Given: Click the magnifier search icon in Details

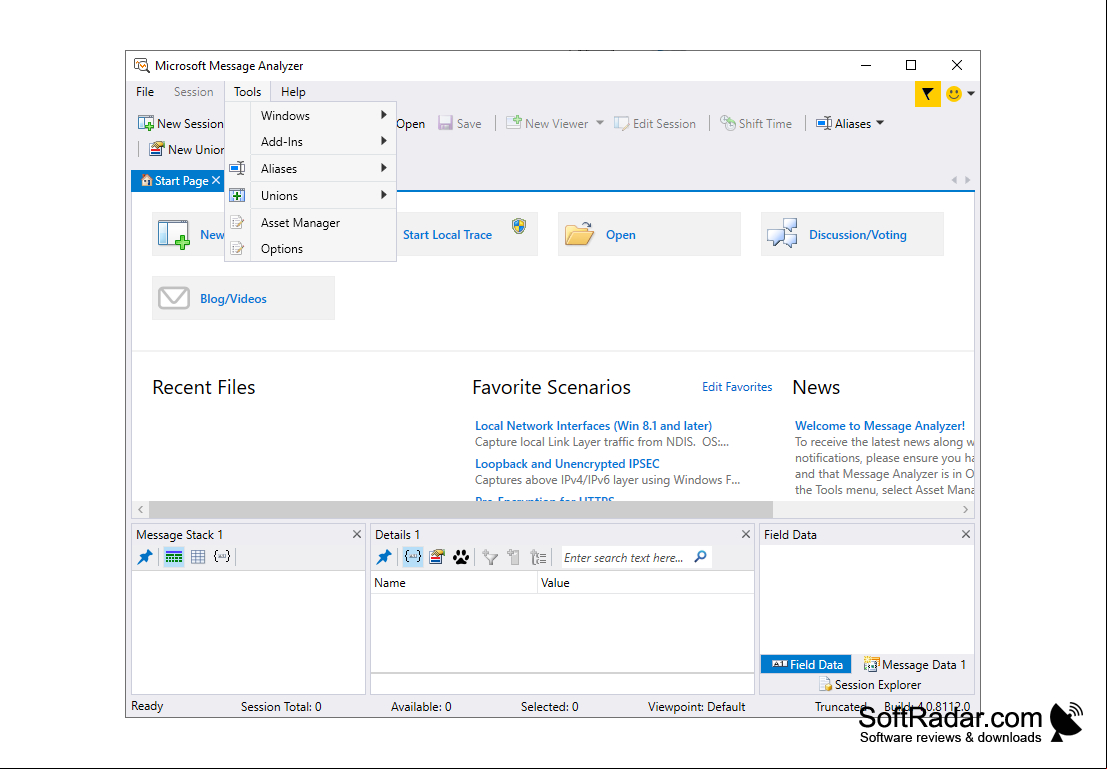Looking at the screenshot, I should (700, 556).
